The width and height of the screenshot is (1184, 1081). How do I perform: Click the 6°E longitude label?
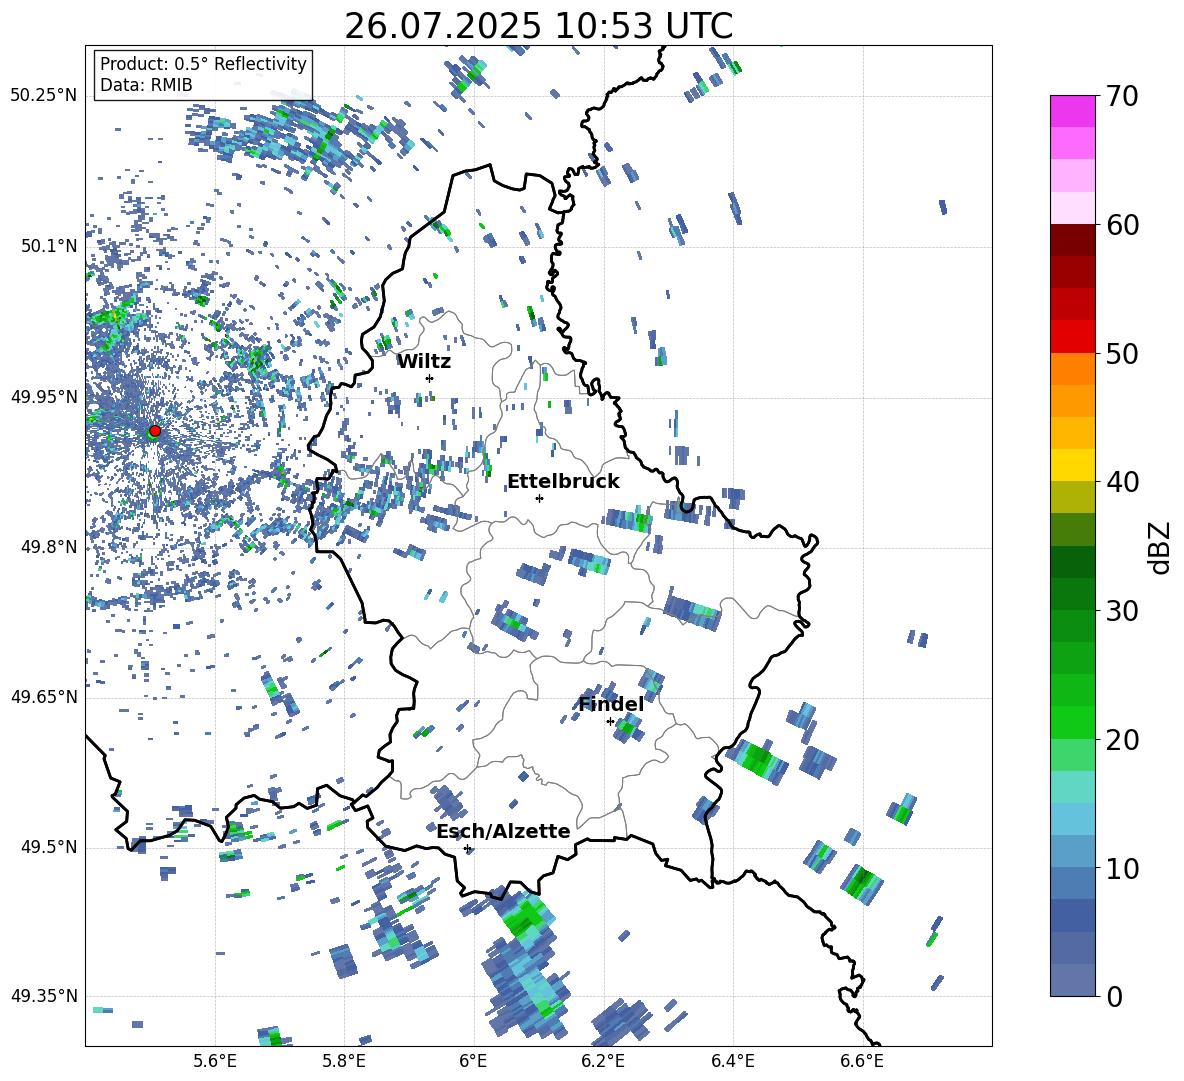473,1061
